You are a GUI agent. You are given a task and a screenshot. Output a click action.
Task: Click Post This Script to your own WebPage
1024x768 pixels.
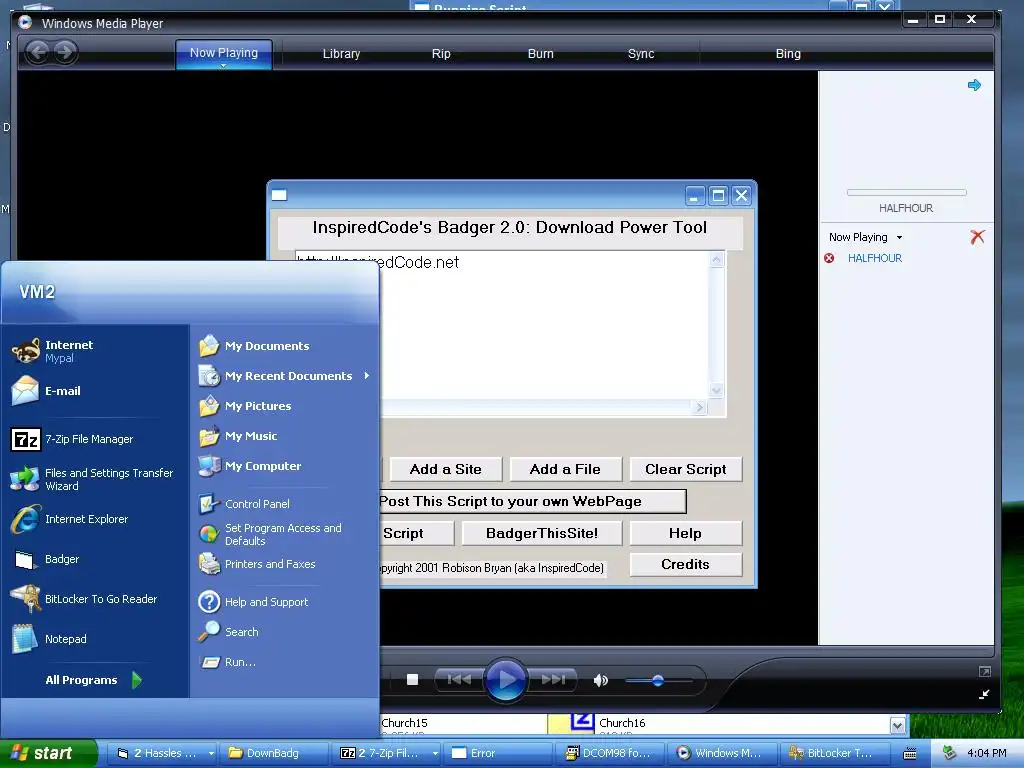pyautogui.click(x=532, y=502)
